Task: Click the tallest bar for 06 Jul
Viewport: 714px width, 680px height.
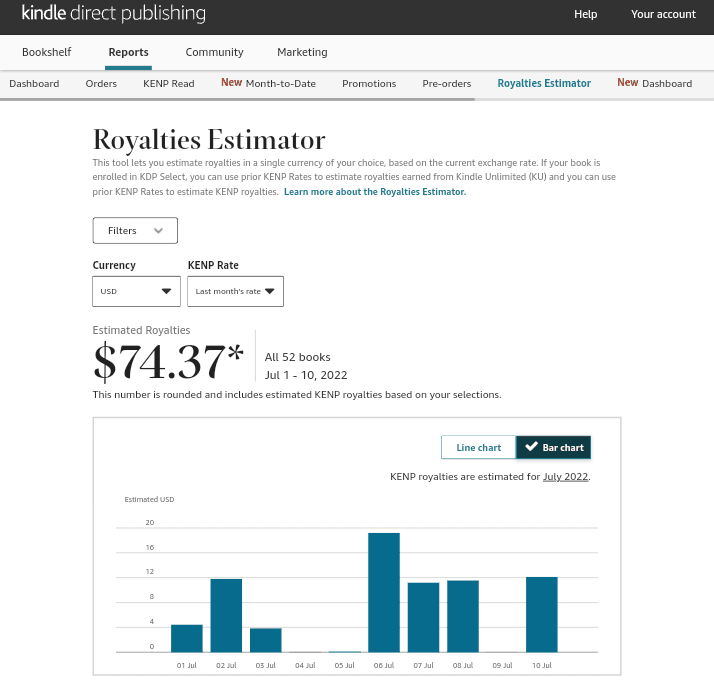Action: (x=384, y=593)
